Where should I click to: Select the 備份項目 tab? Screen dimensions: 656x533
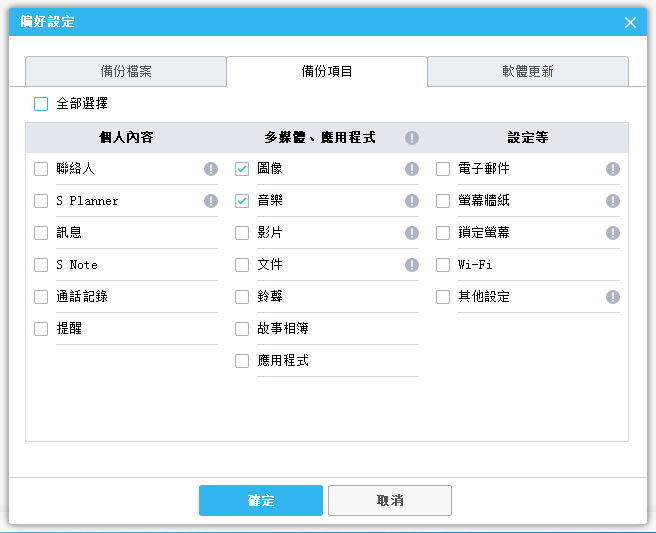click(x=327, y=72)
